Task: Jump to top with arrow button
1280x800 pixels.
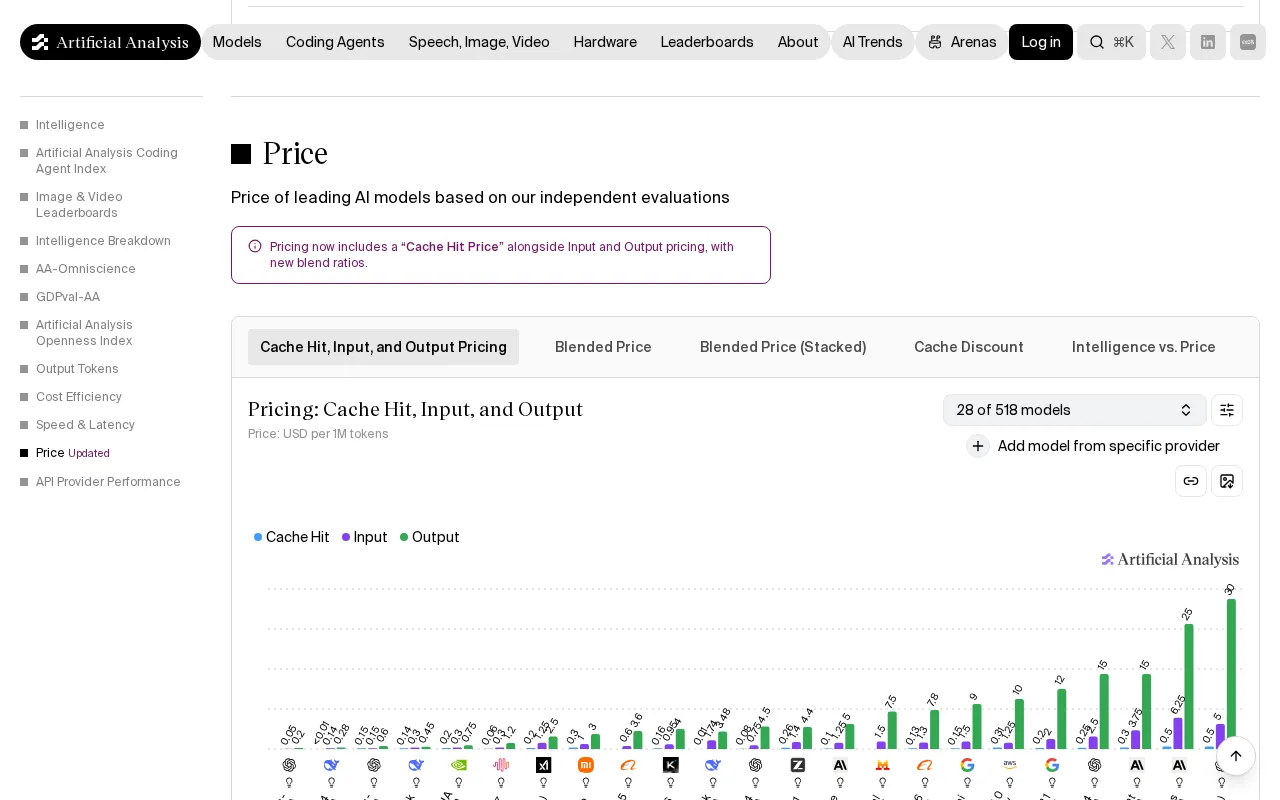Action: pos(1235,756)
